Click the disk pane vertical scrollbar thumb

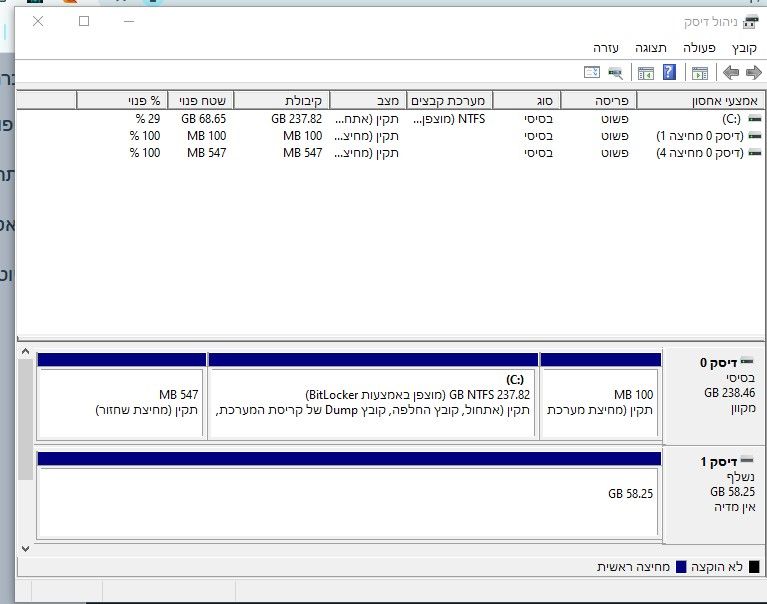point(25,420)
